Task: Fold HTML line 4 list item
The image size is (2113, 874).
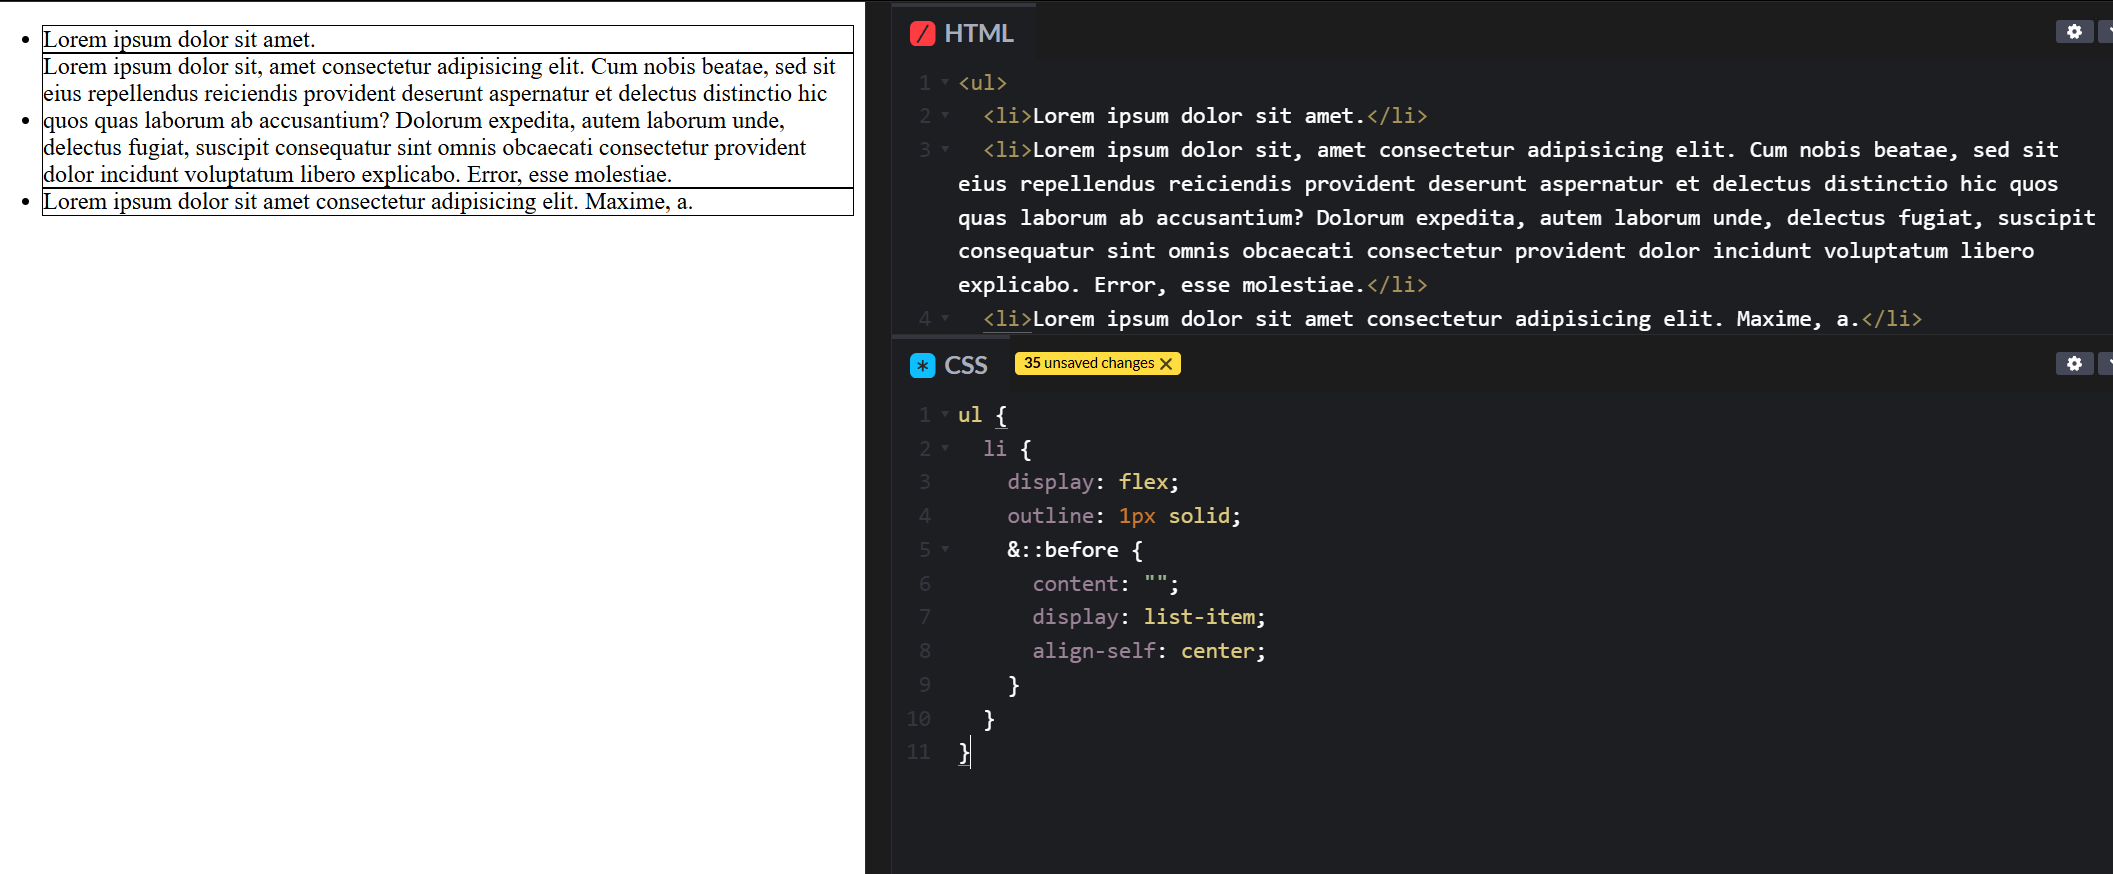Action: point(945,319)
